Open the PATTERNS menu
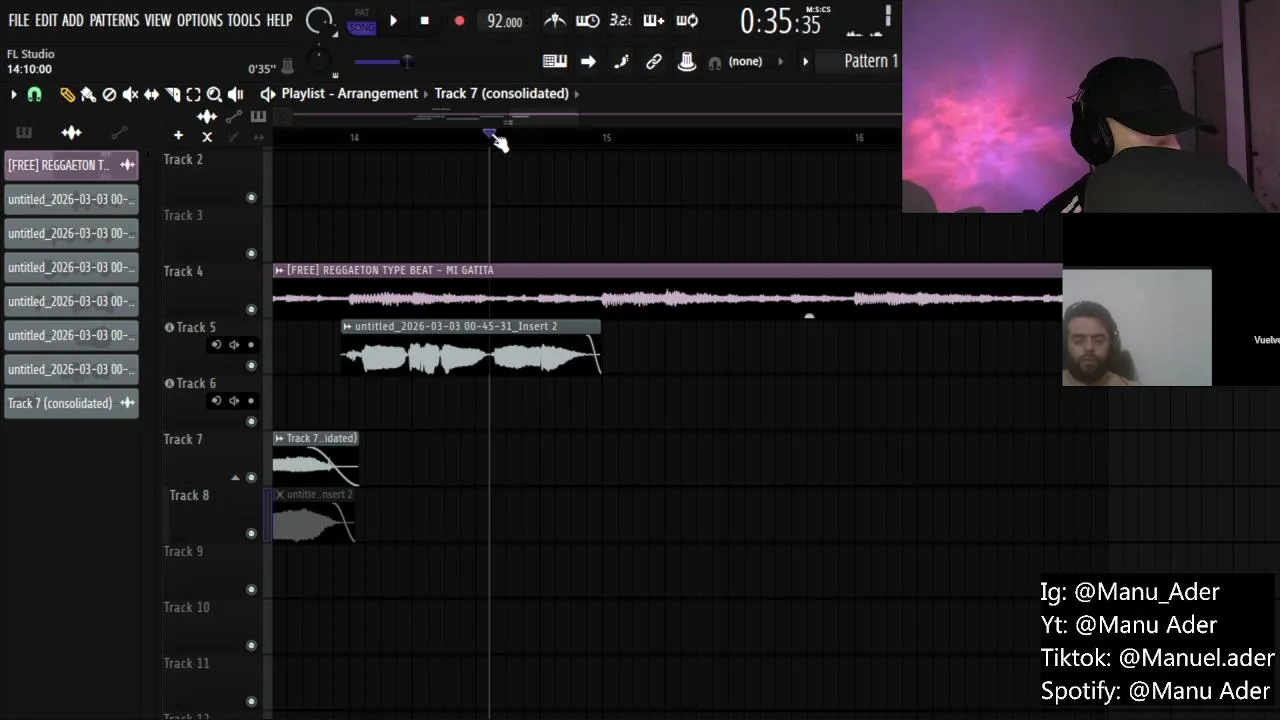Image resolution: width=1280 pixels, height=720 pixels. (114, 20)
